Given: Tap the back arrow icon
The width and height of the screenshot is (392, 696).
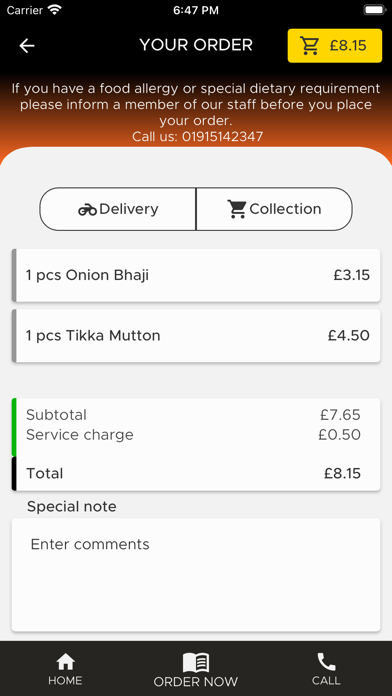Looking at the screenshot, I should point(27,46).
